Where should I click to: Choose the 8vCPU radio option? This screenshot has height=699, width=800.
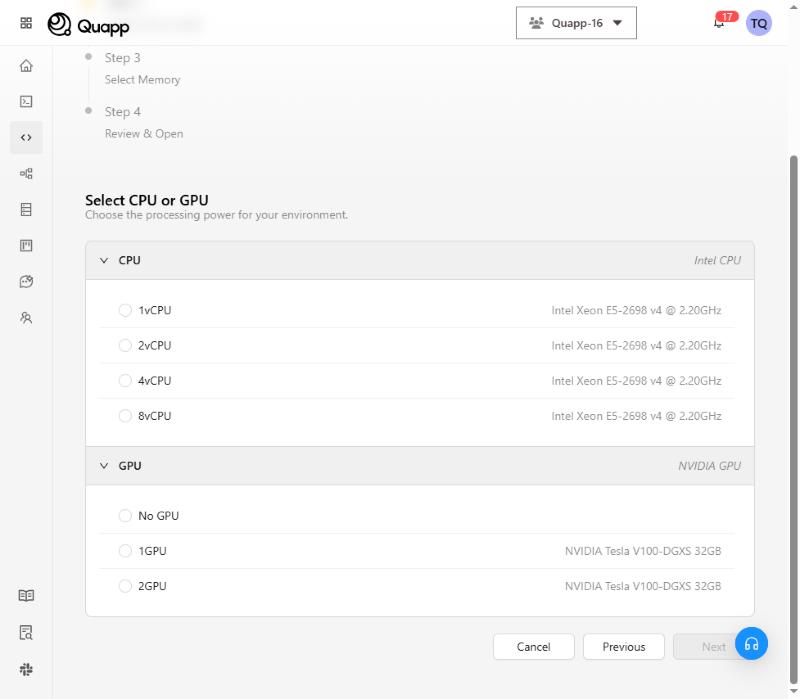point(125,416)
